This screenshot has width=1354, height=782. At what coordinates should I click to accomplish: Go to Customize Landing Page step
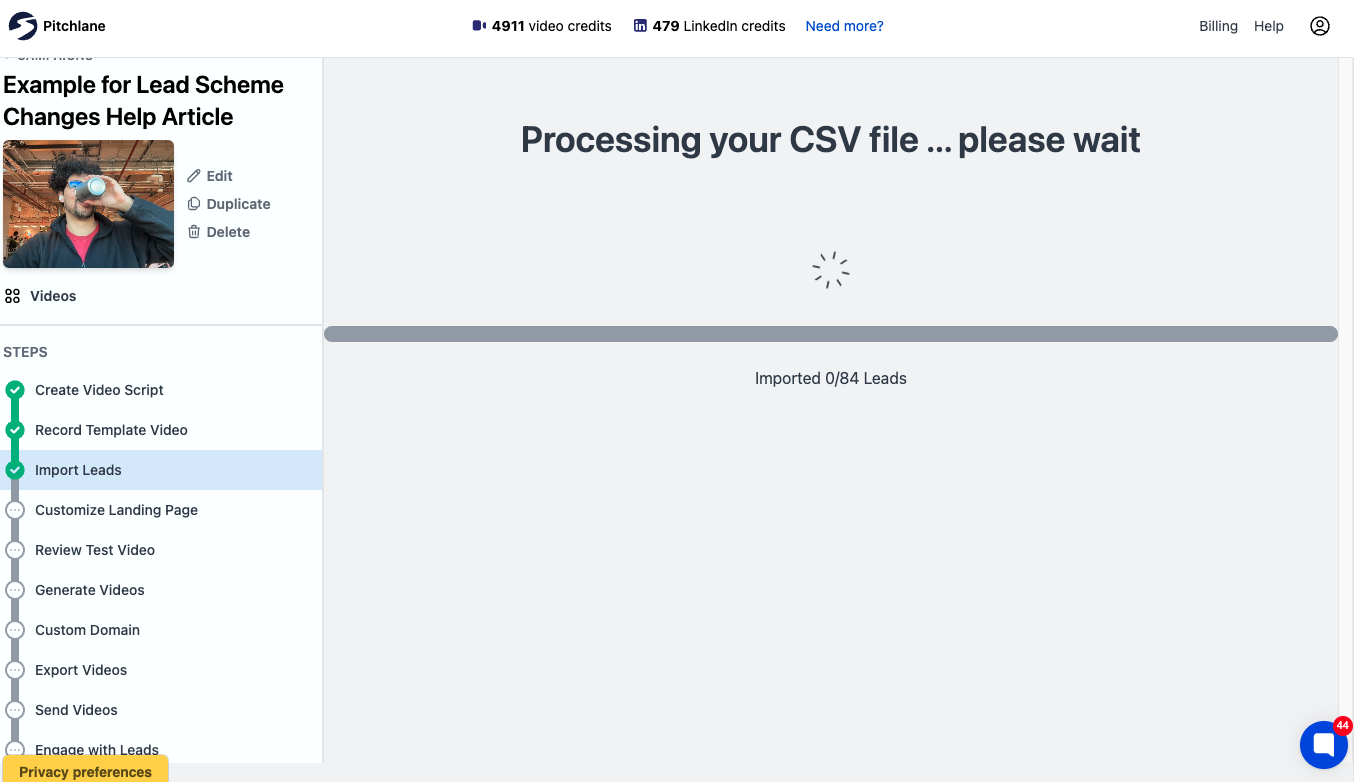[116, 510]
